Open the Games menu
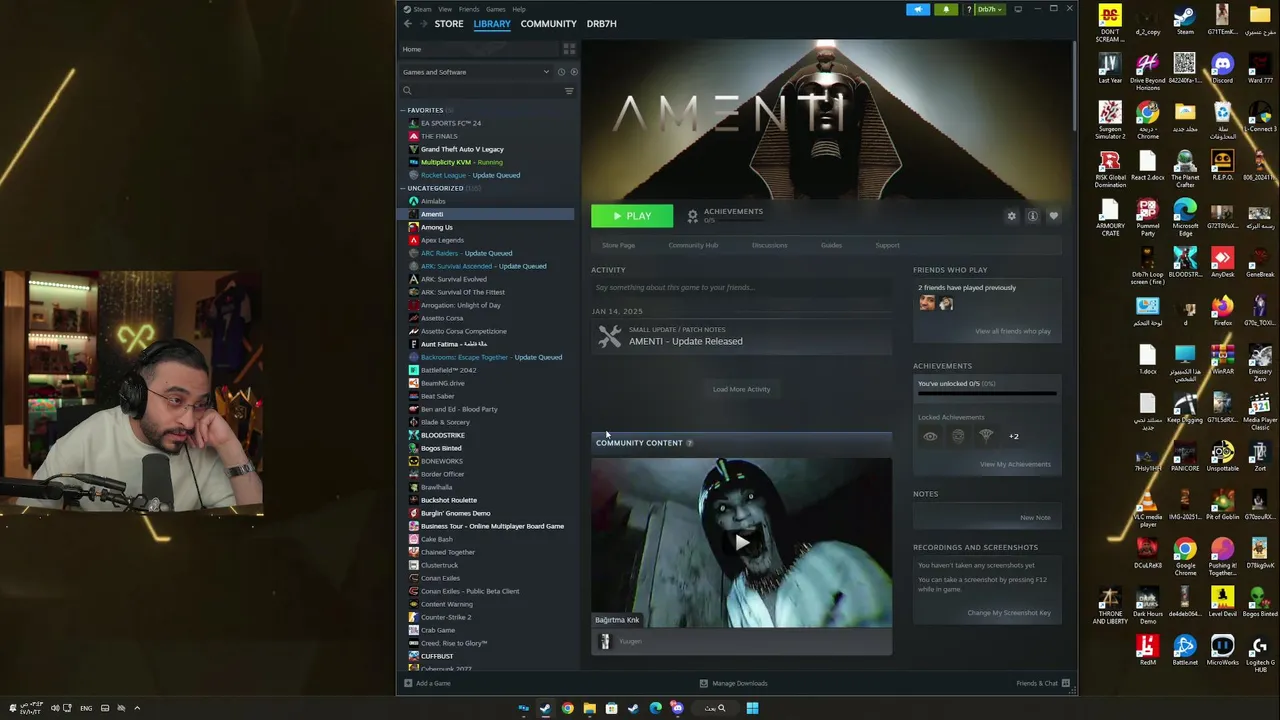 [496, 9]
